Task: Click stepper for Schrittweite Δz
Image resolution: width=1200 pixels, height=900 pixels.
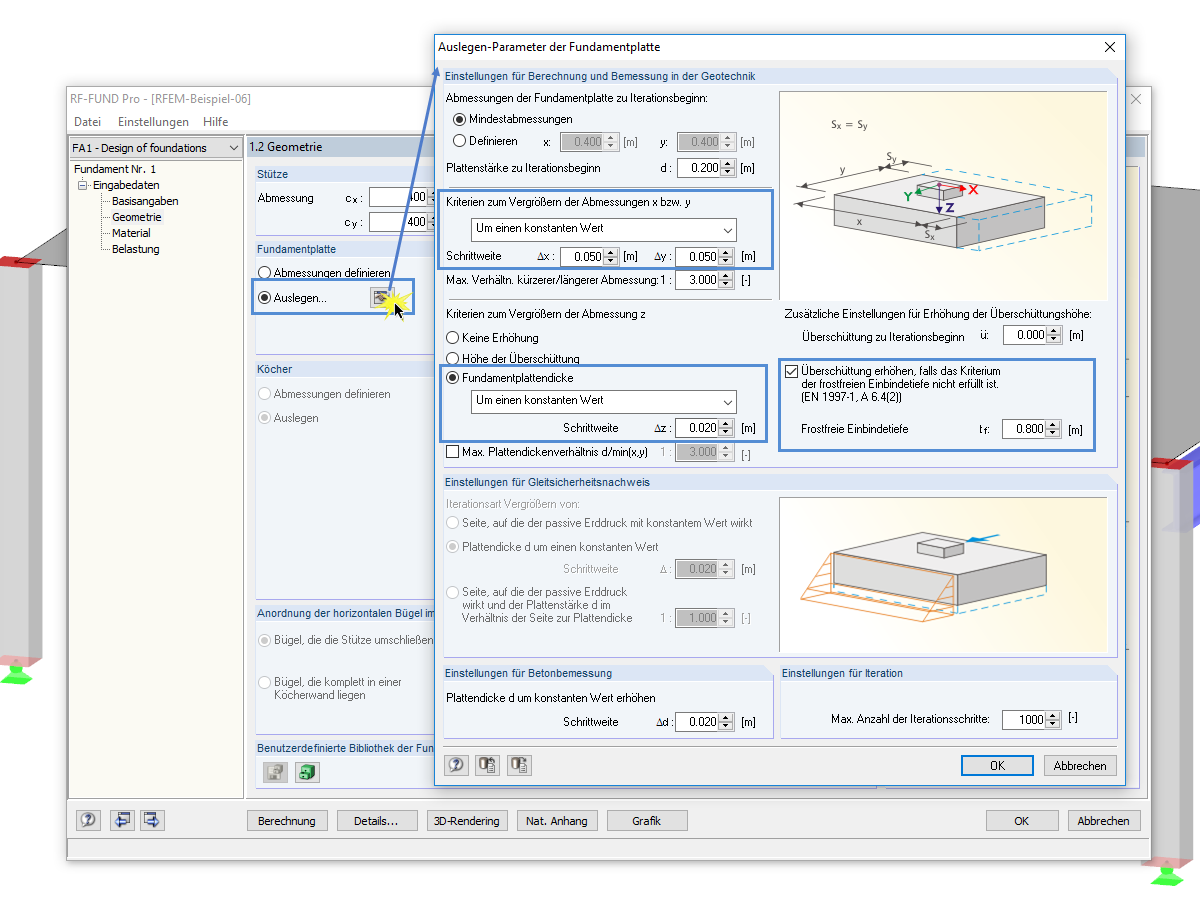Action: tap(728, 428)
